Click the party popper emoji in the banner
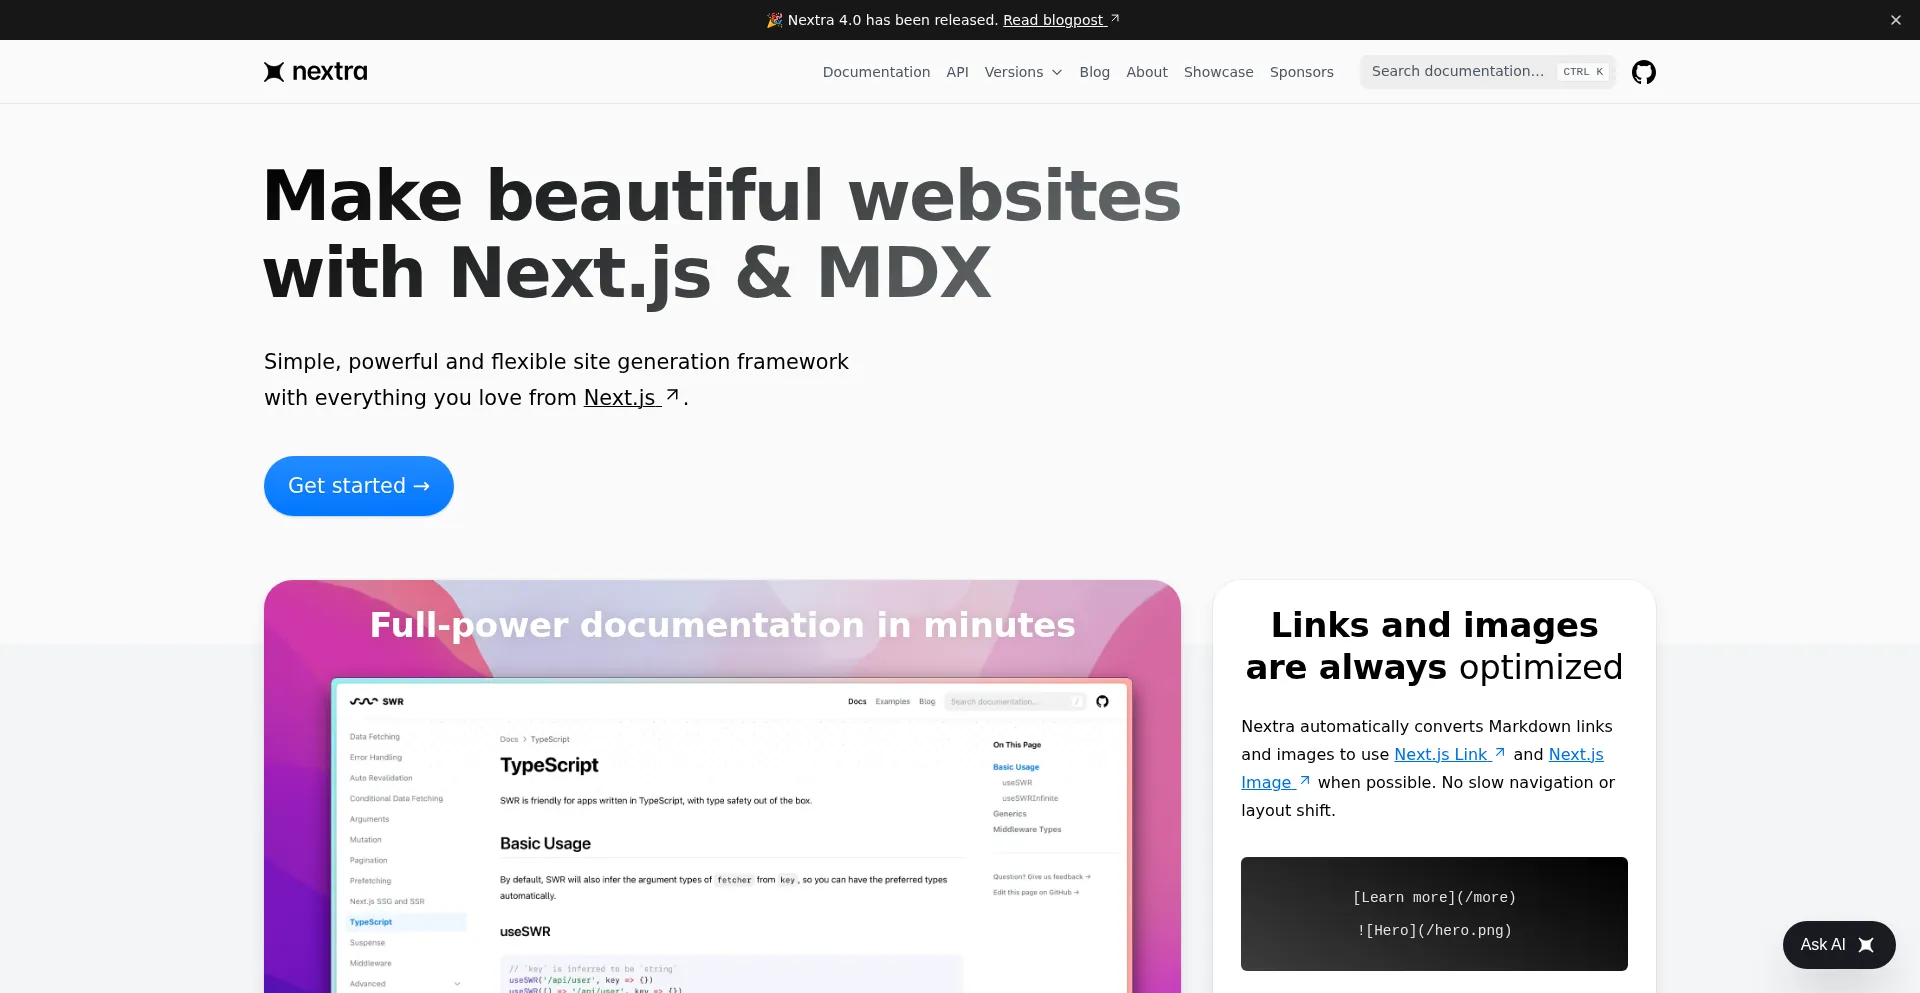The image size is (1920, 993). click(x=774, y=20)
